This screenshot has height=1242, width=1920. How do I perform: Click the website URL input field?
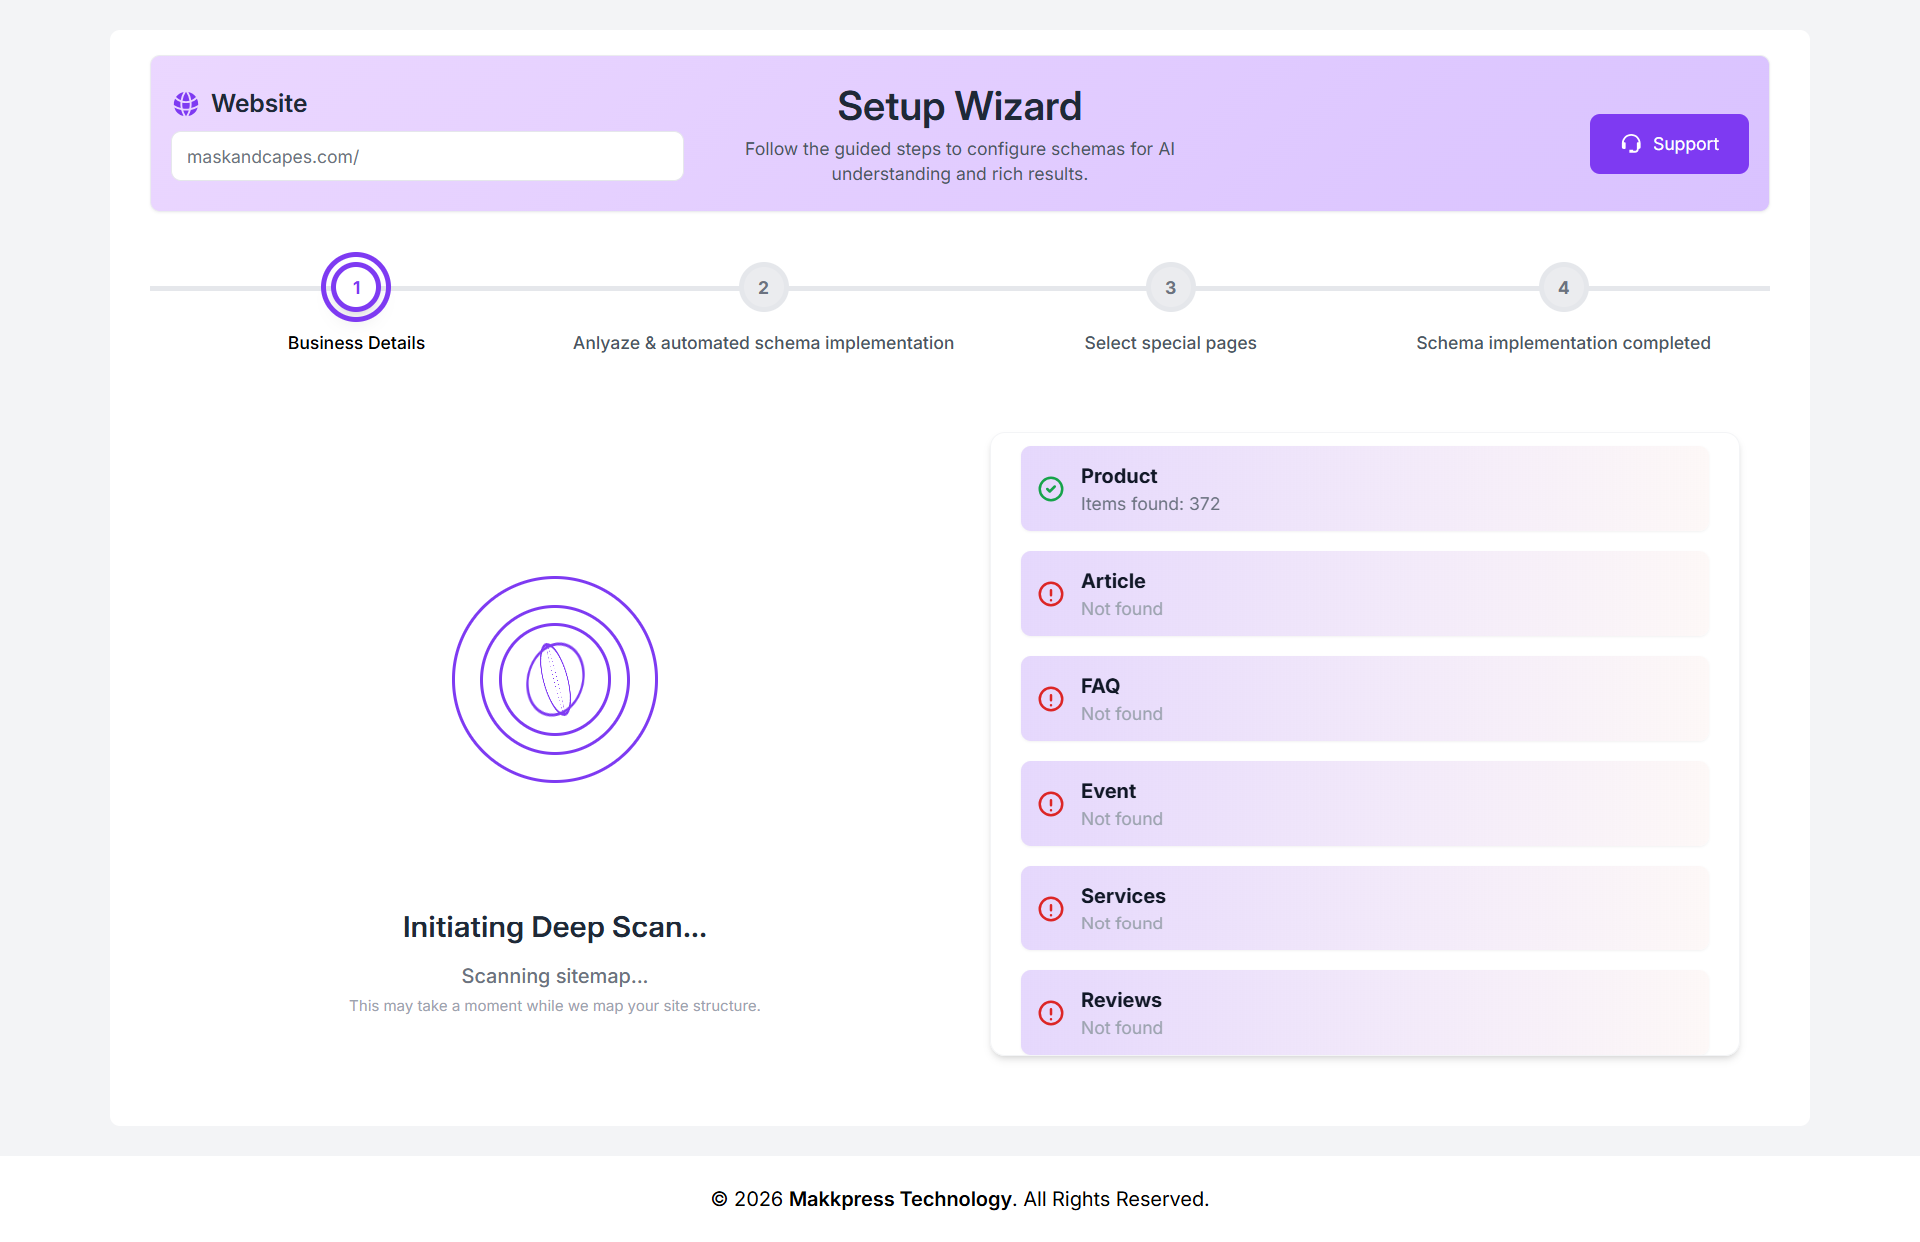(x=427, y=157)
